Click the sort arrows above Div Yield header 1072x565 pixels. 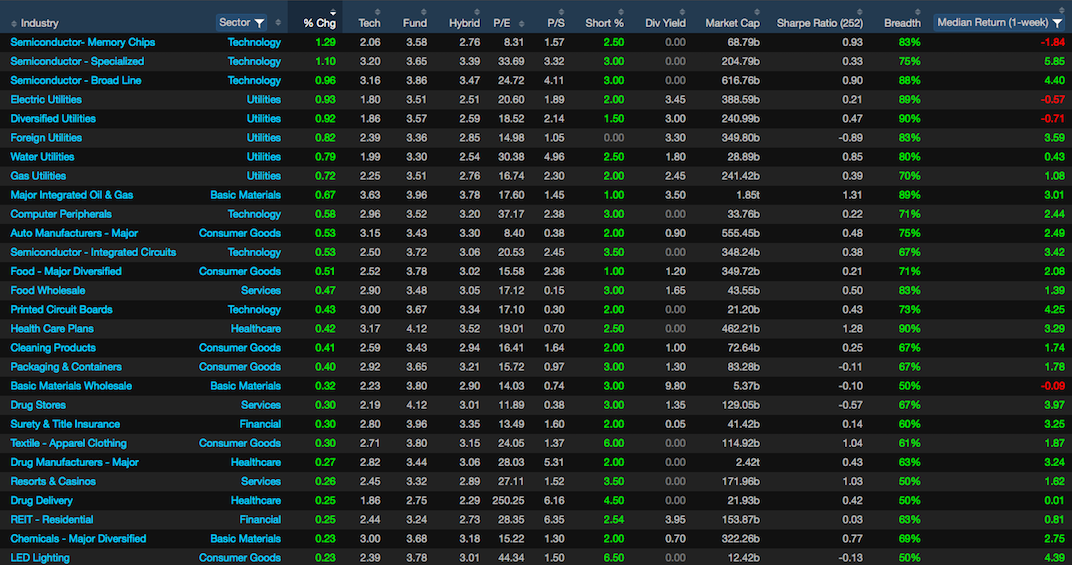pos(682,12)
